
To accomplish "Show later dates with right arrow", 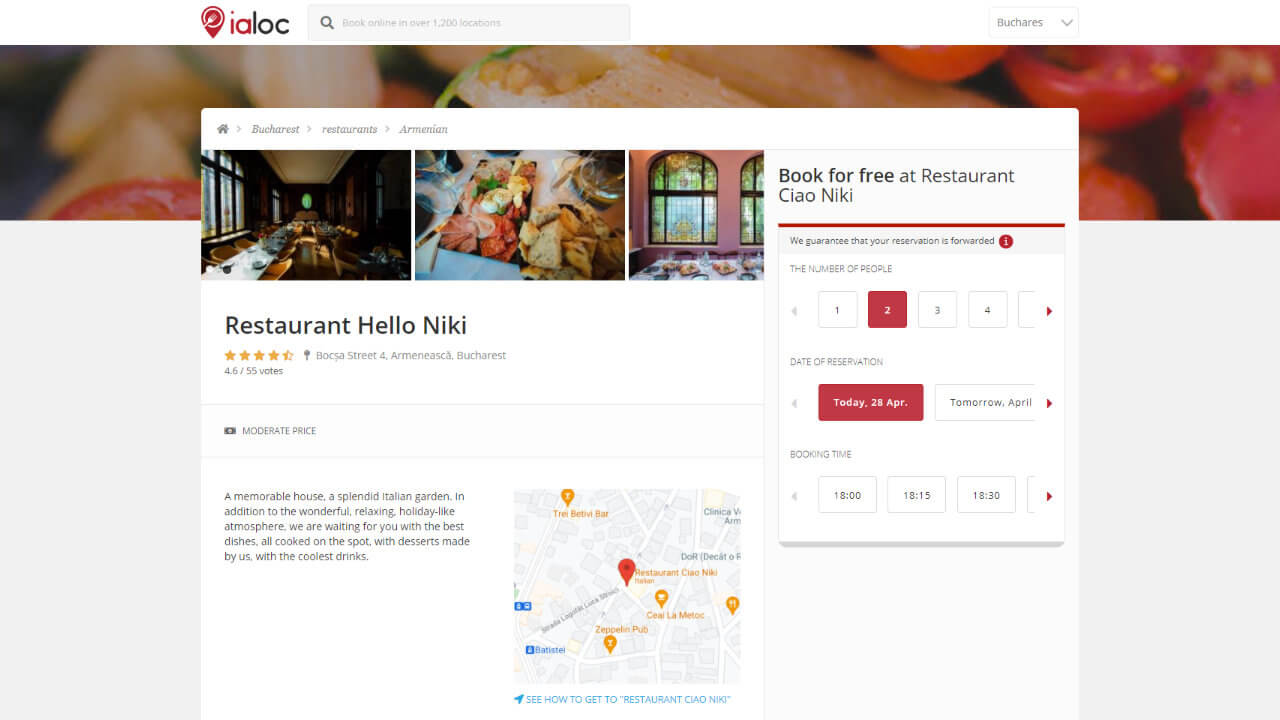I will click(1049, 403).
